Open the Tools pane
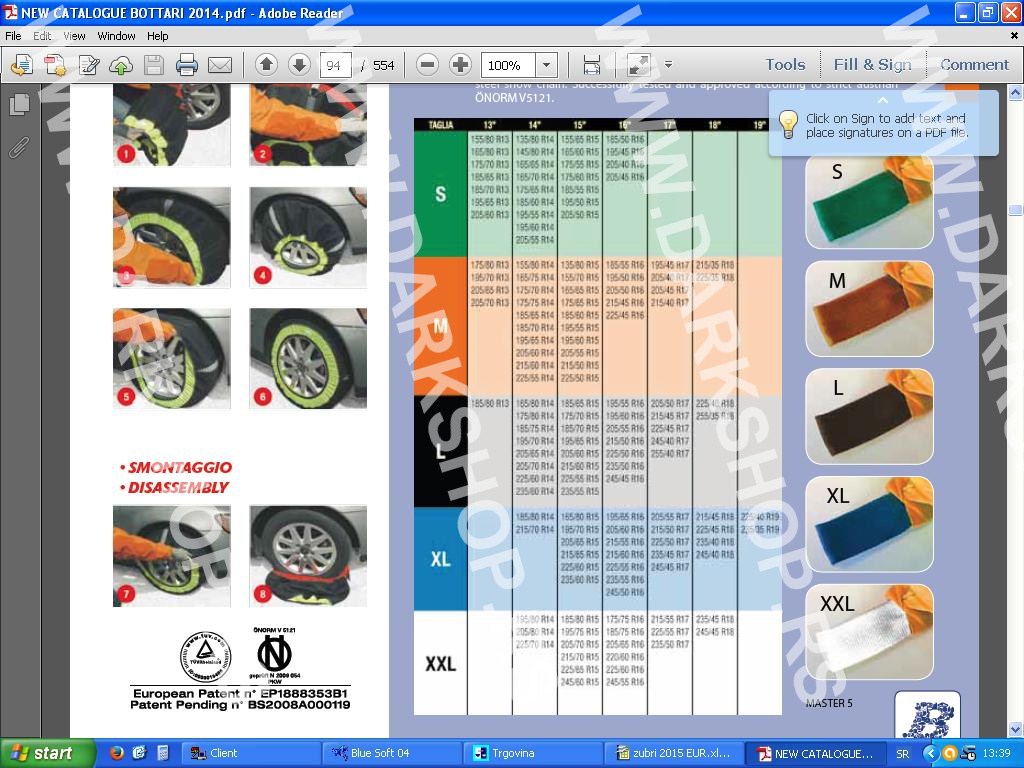 [x=785, y=65]
